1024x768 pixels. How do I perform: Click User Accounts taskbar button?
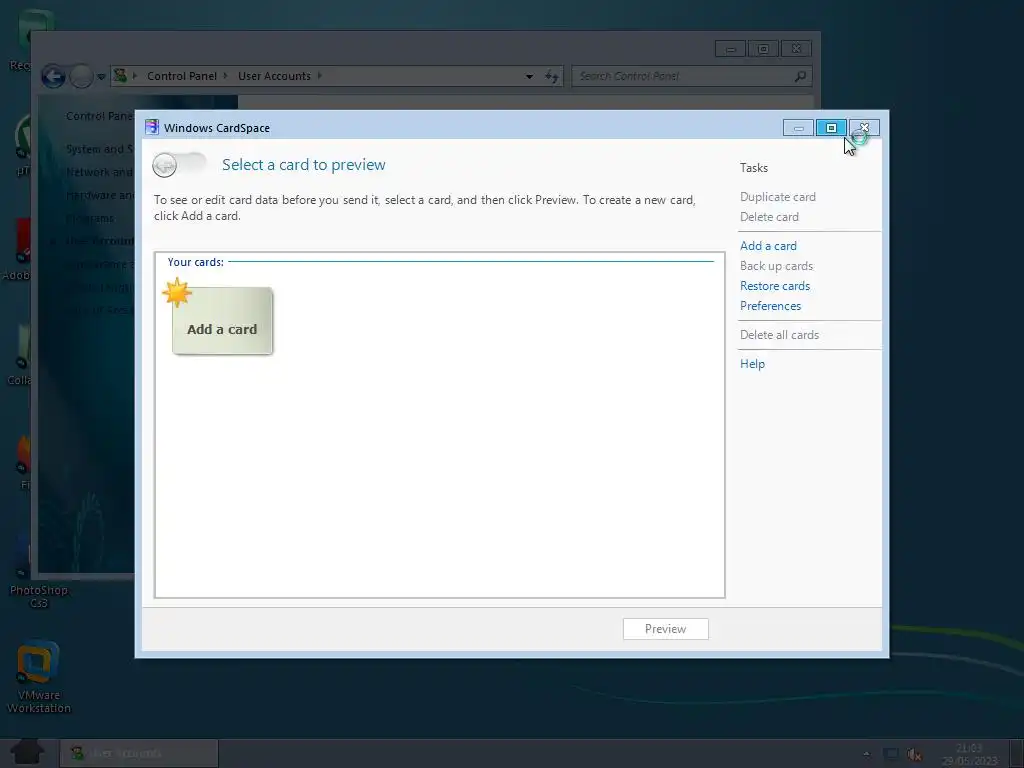click(138, 753)
